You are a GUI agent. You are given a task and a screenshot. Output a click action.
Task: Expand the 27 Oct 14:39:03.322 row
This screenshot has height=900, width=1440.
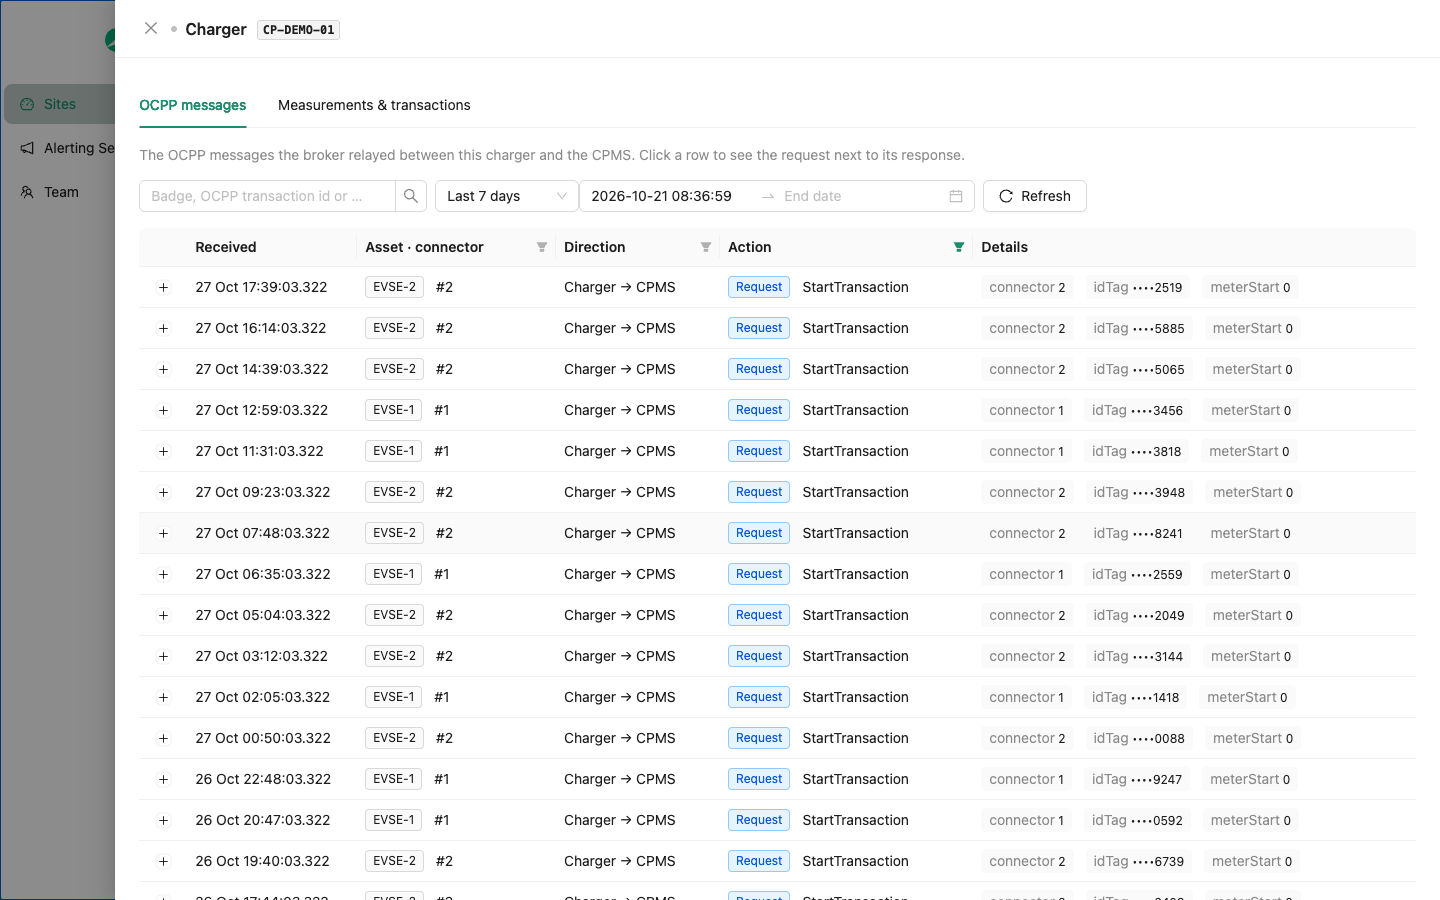[x=163, y=369]
